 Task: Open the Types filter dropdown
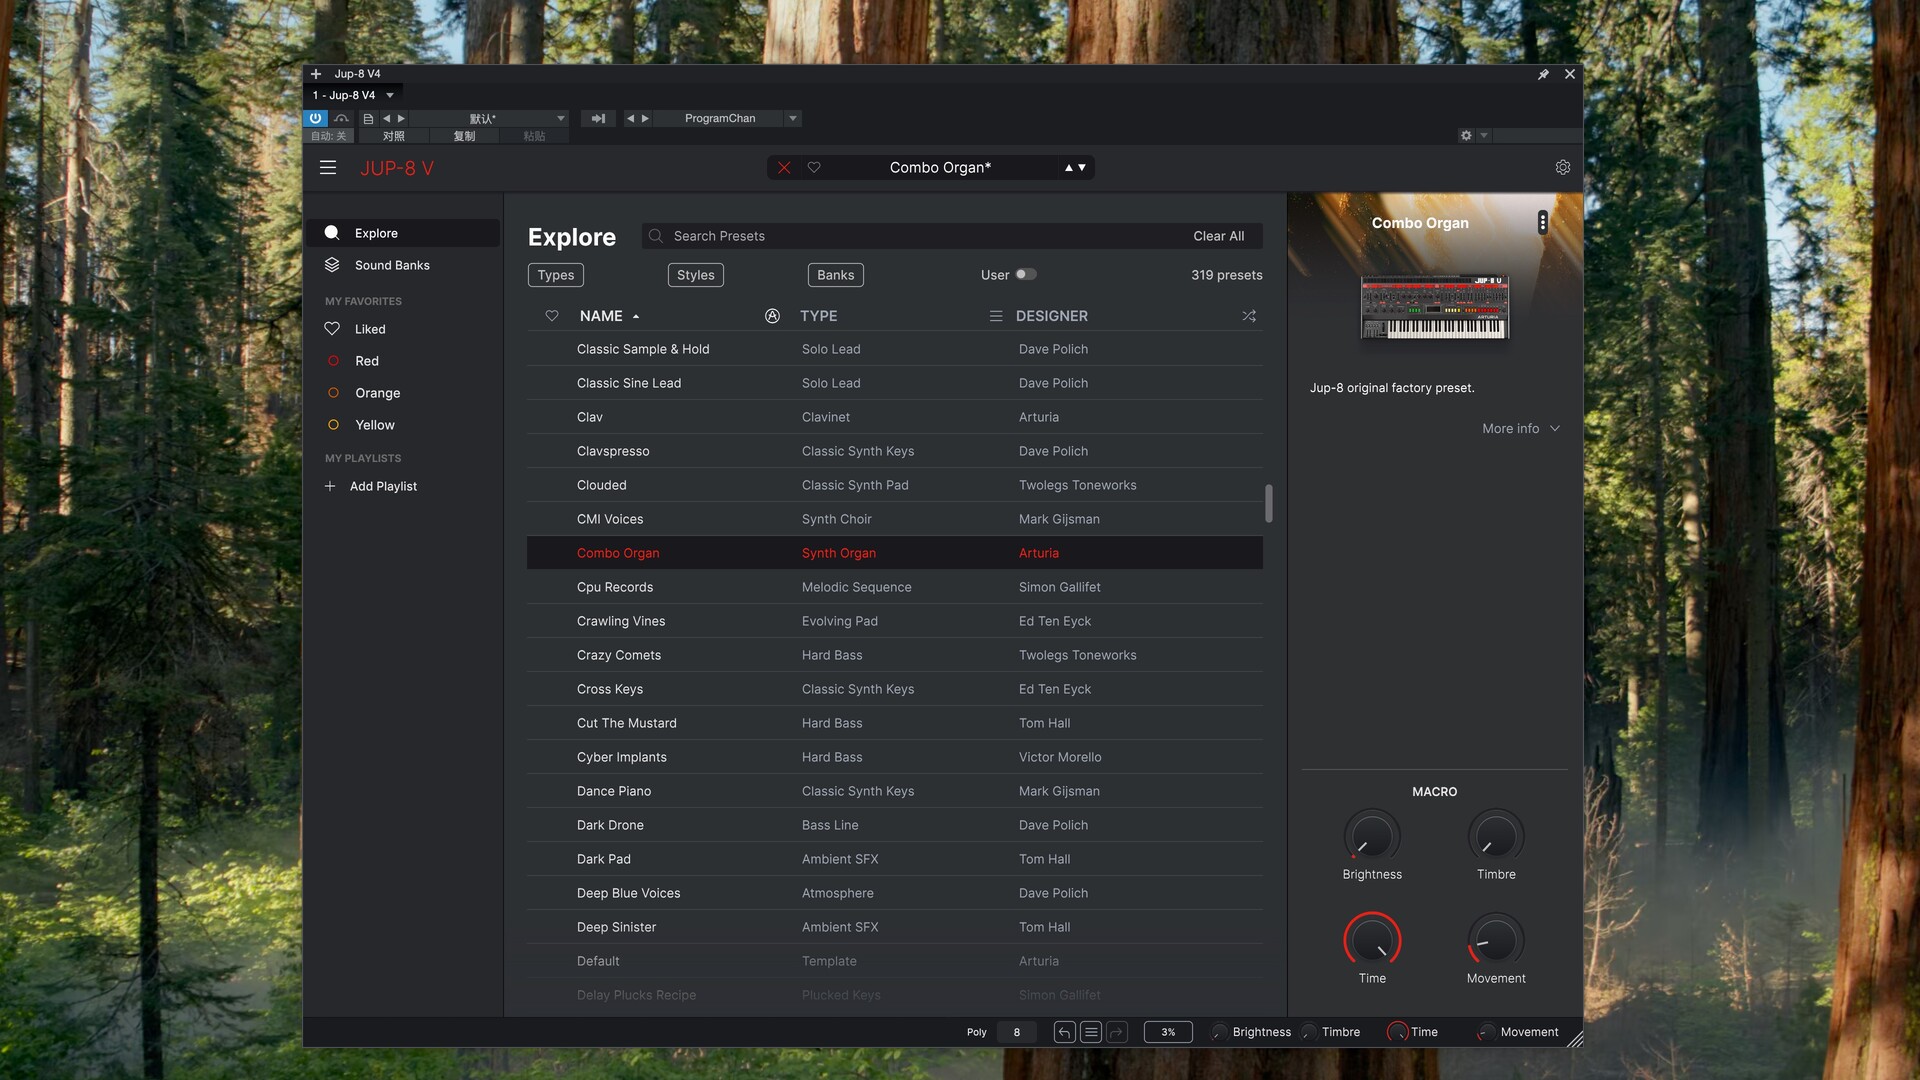pos(556,275)
